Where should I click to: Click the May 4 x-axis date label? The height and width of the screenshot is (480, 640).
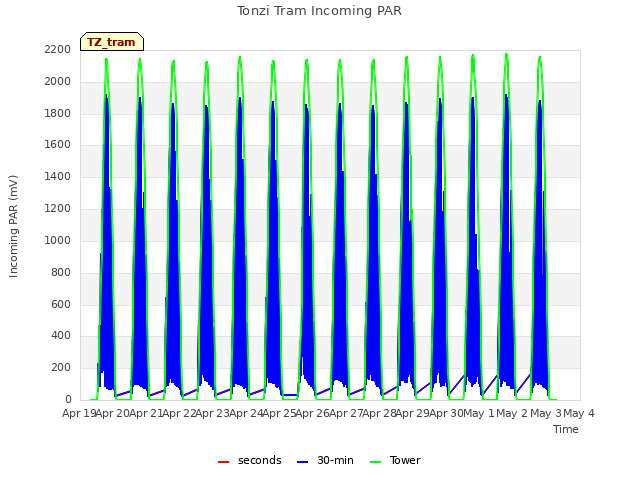[x=579, y=413]
